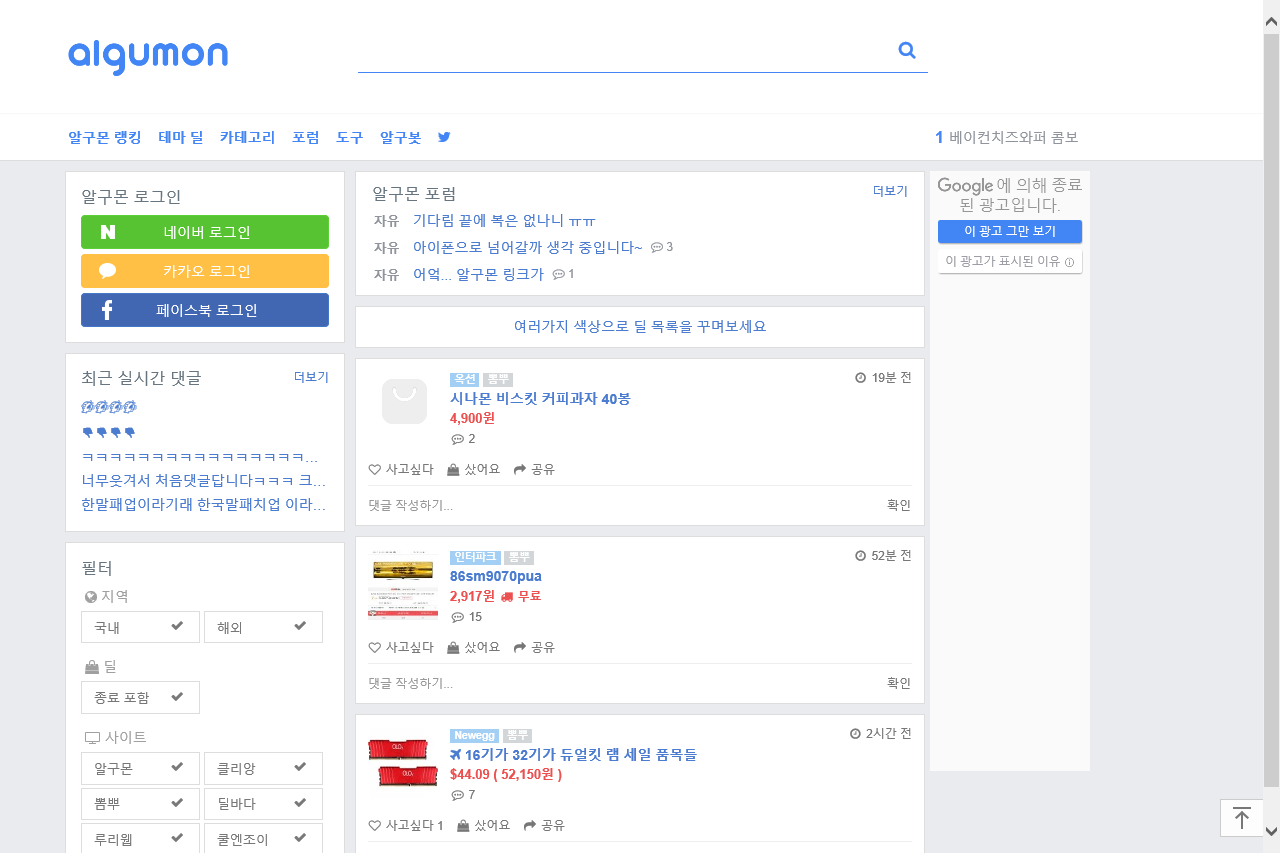Toggle the 해외 region filter
The width and height of the screenshot is (1280, 853).
(x=263, y=627)
